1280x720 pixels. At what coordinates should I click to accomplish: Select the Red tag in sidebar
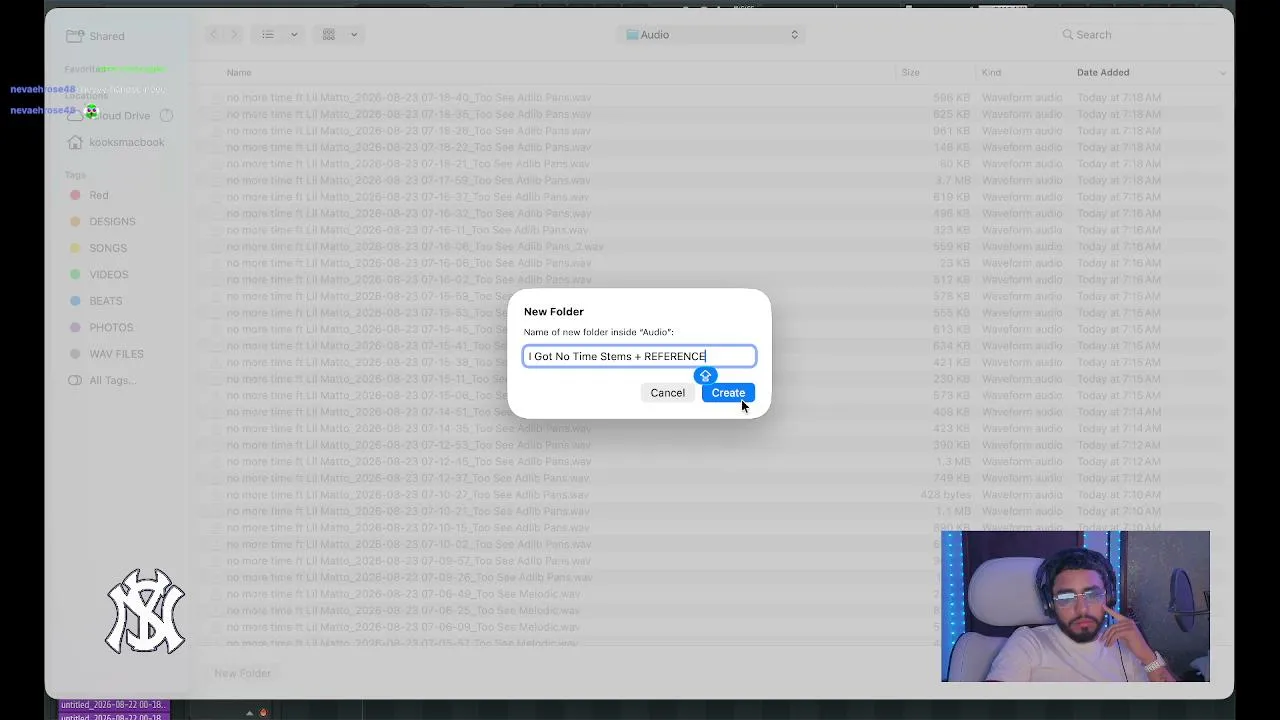pos(88,195)
